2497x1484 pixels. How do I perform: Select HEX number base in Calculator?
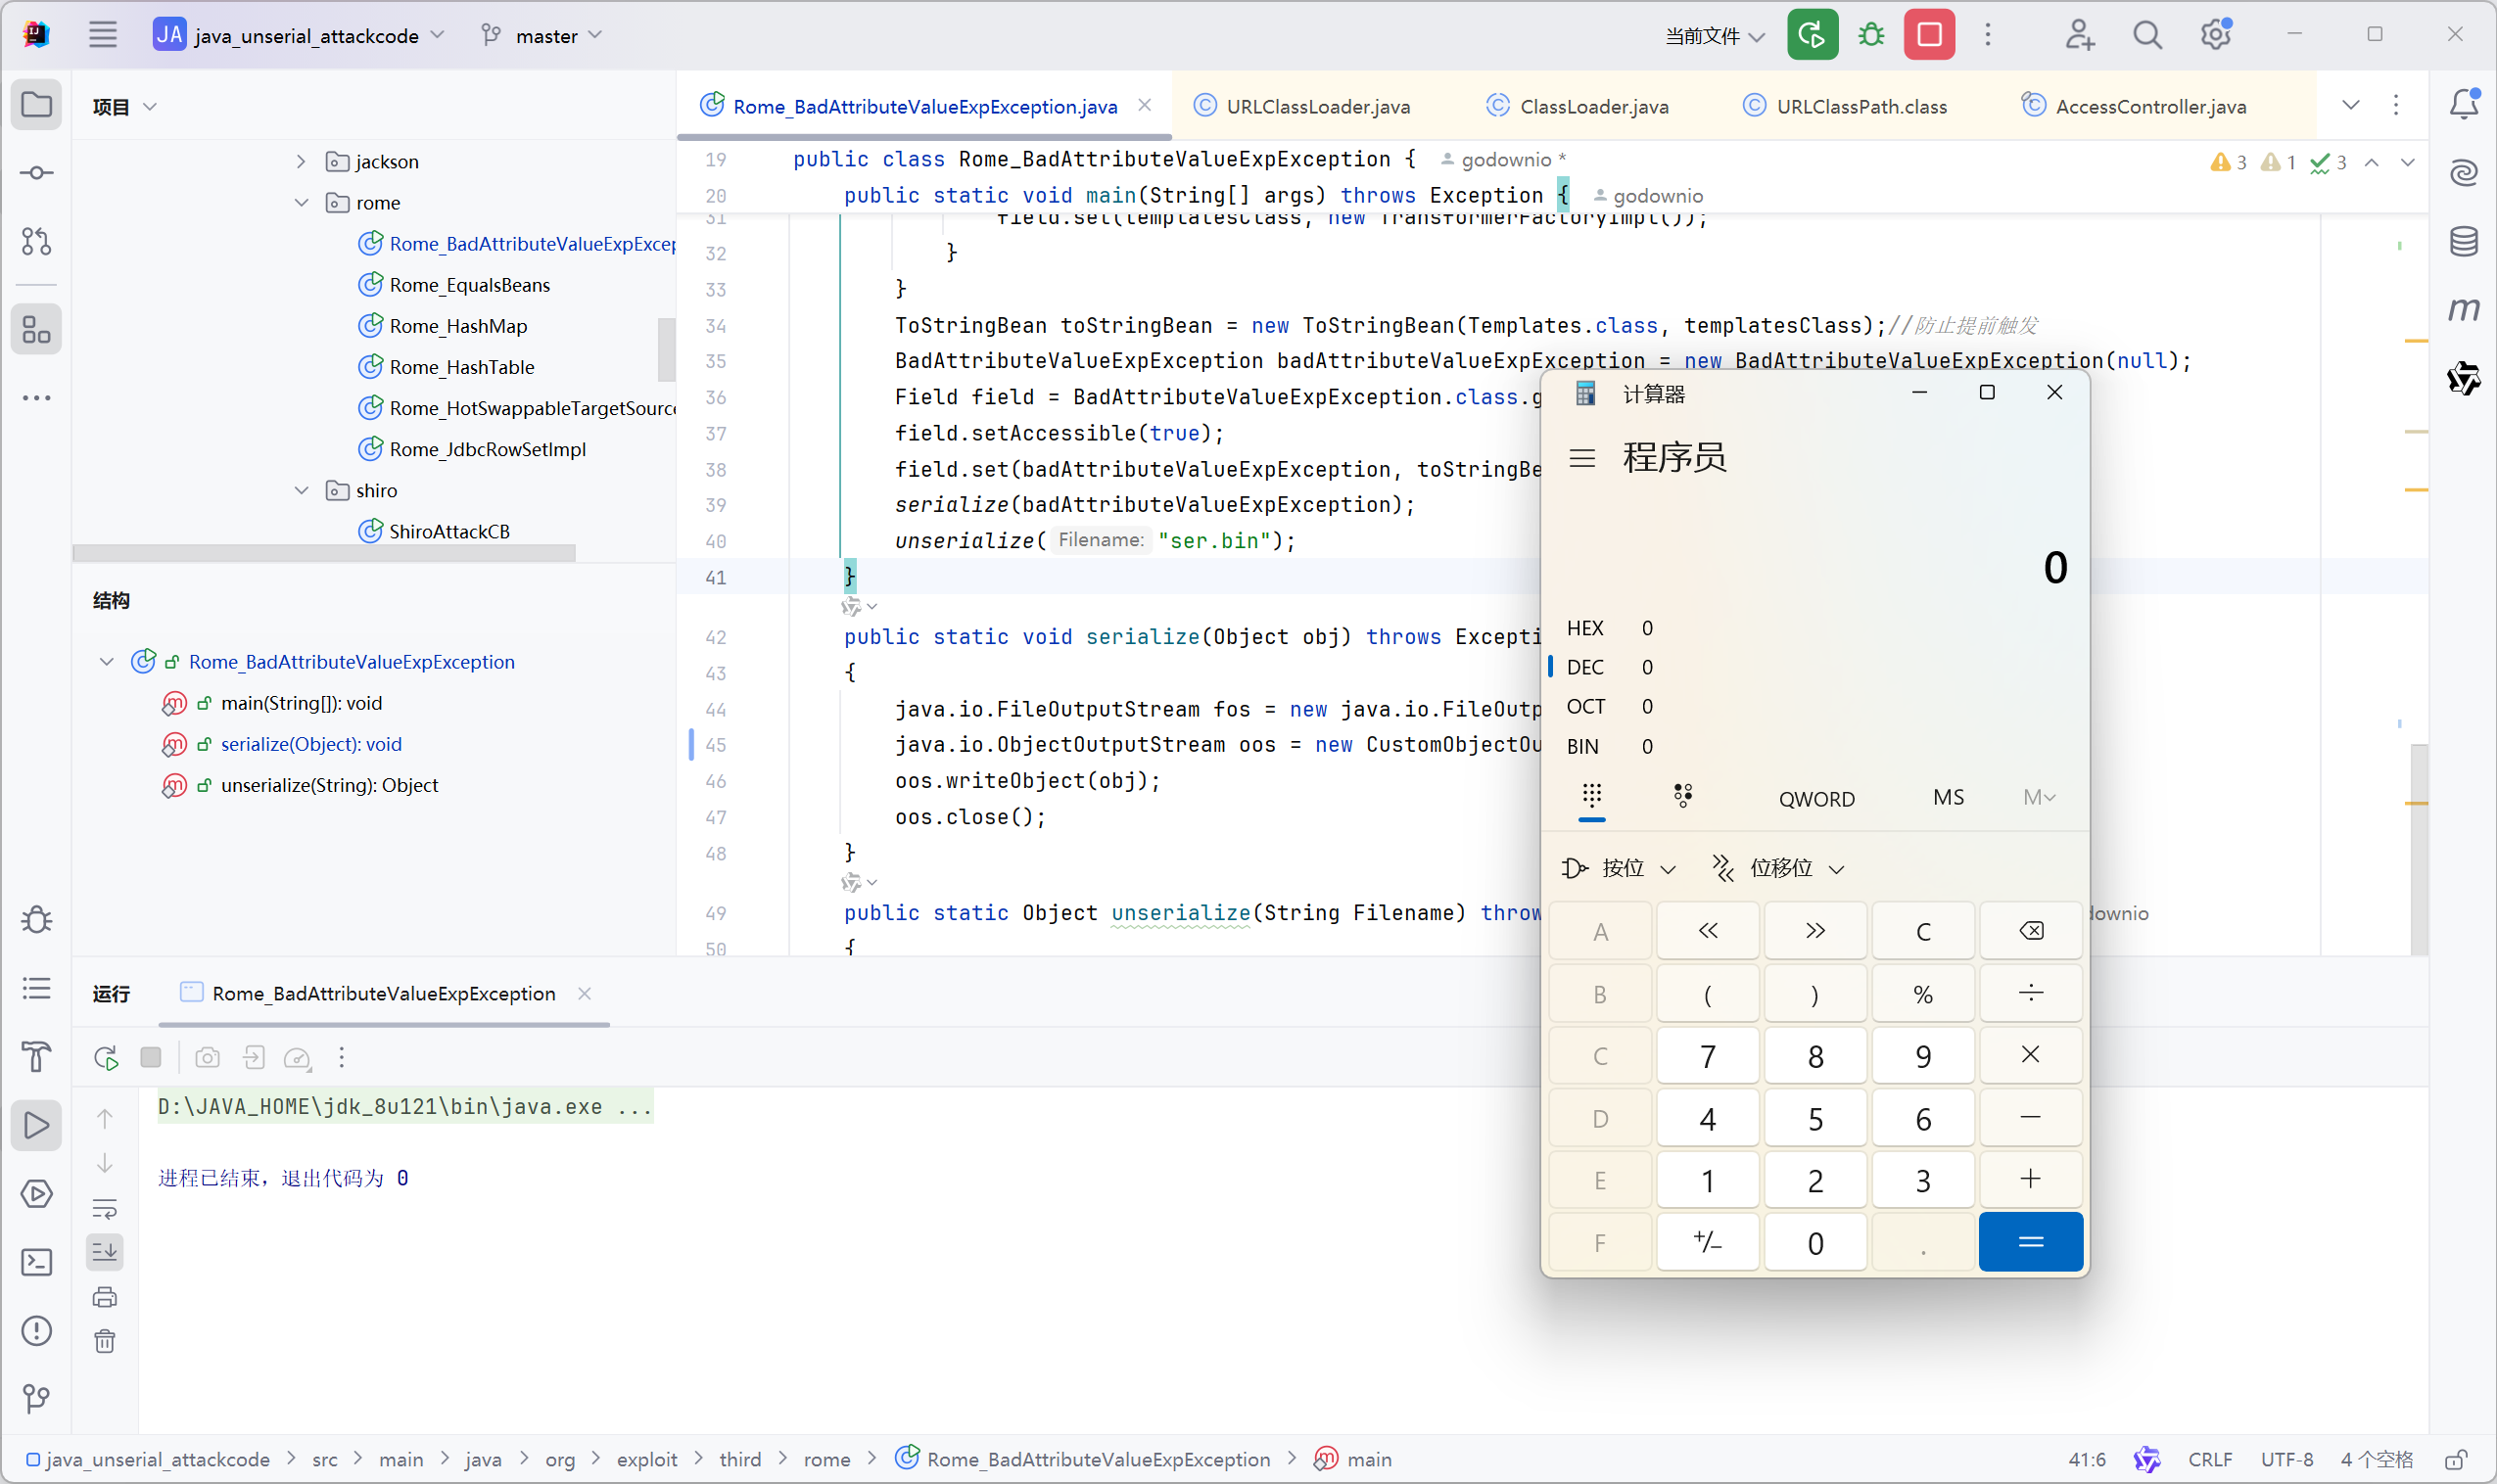(x=1815, y=628)
